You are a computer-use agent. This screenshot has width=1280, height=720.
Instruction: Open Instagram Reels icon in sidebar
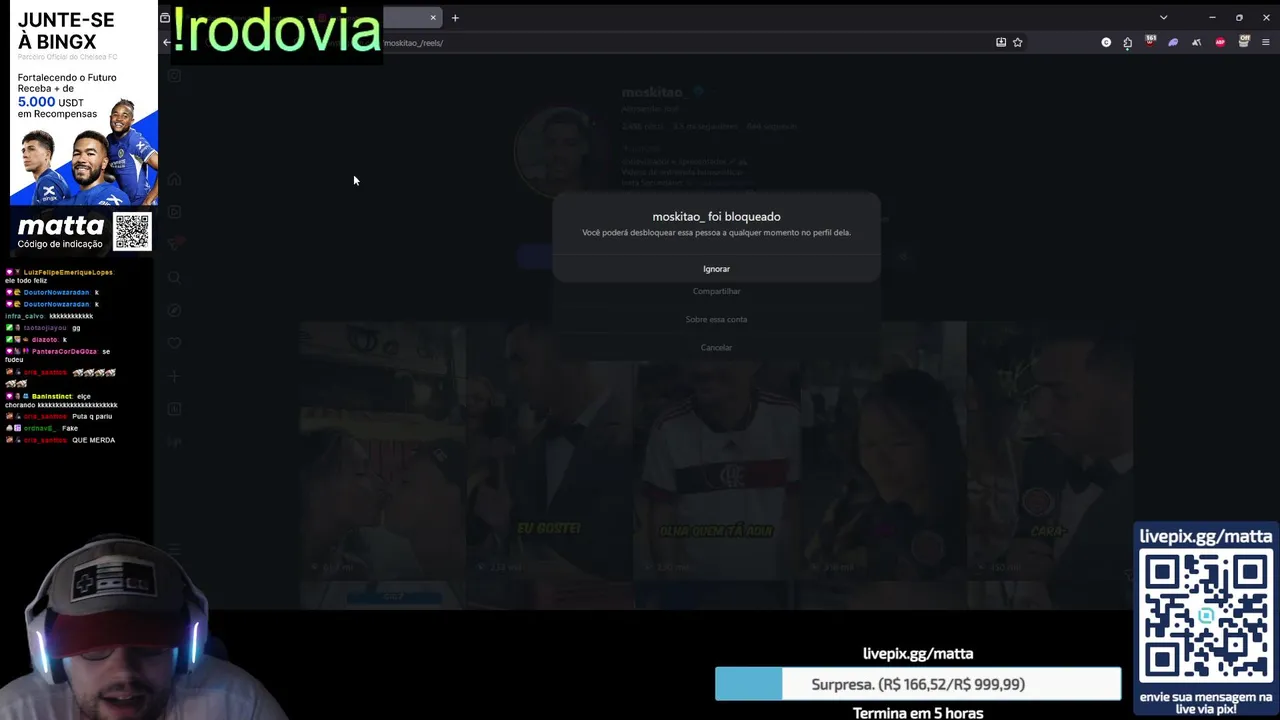coord(174,212)
